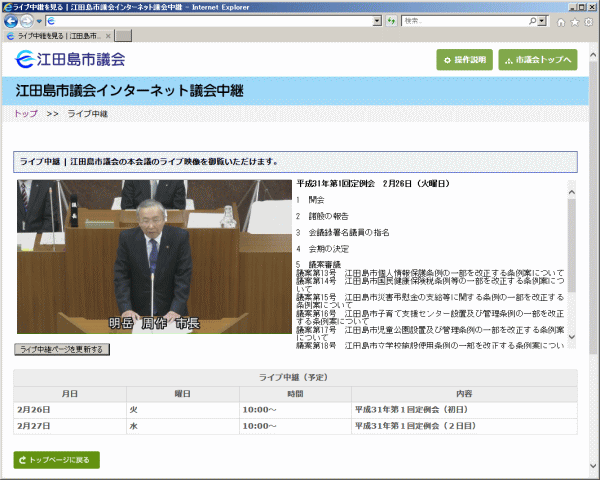Click the 江田島市議会 logo
600x480 pixels.
point(70,59)
